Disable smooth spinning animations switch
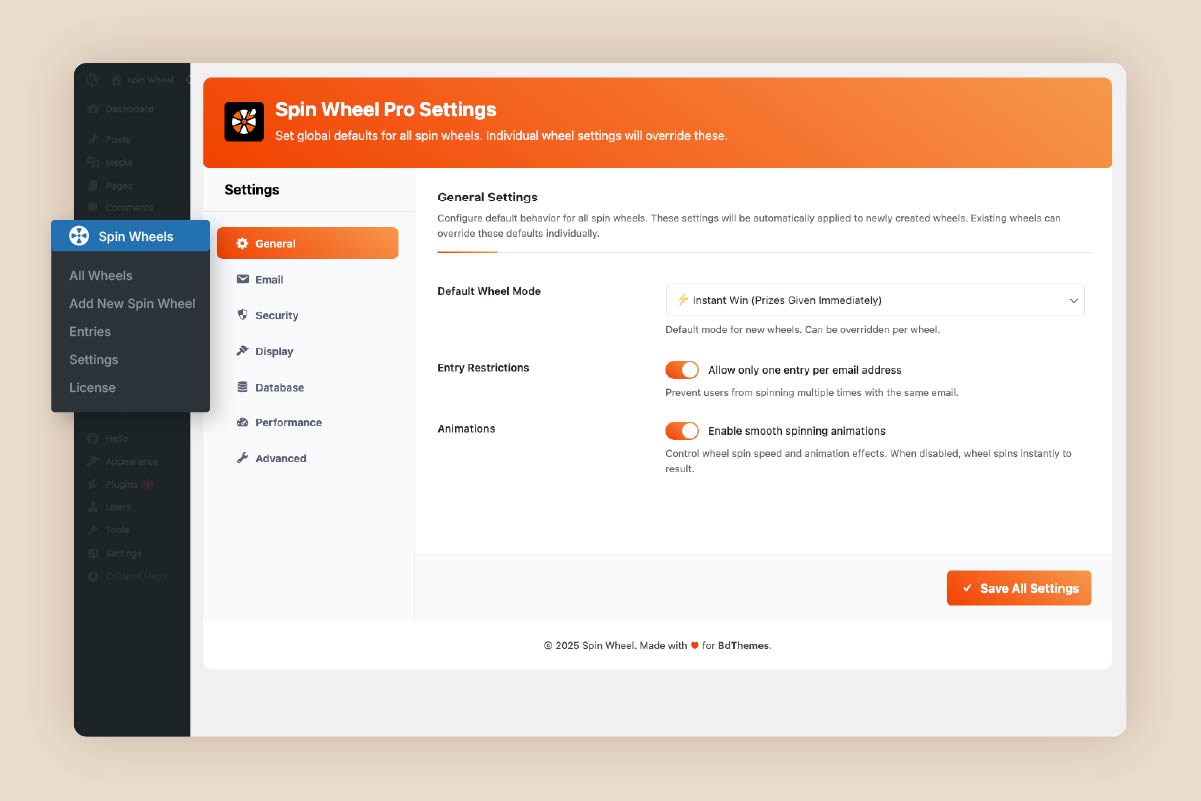The image size is (1201, 801). 682,431
